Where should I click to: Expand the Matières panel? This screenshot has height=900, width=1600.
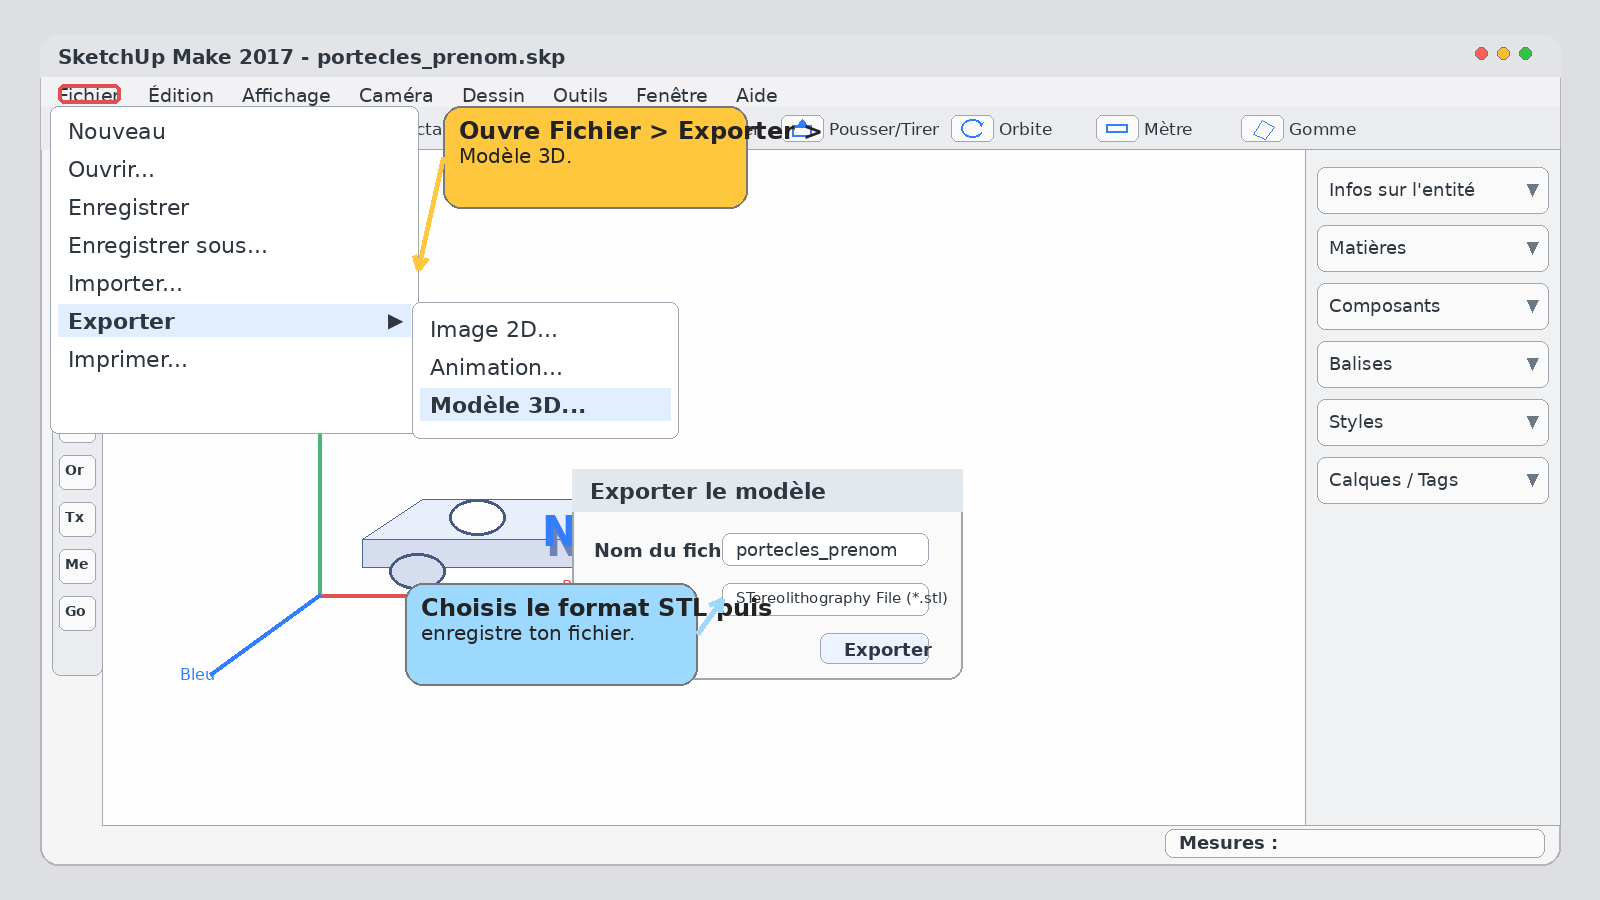tap(1432, 248)
